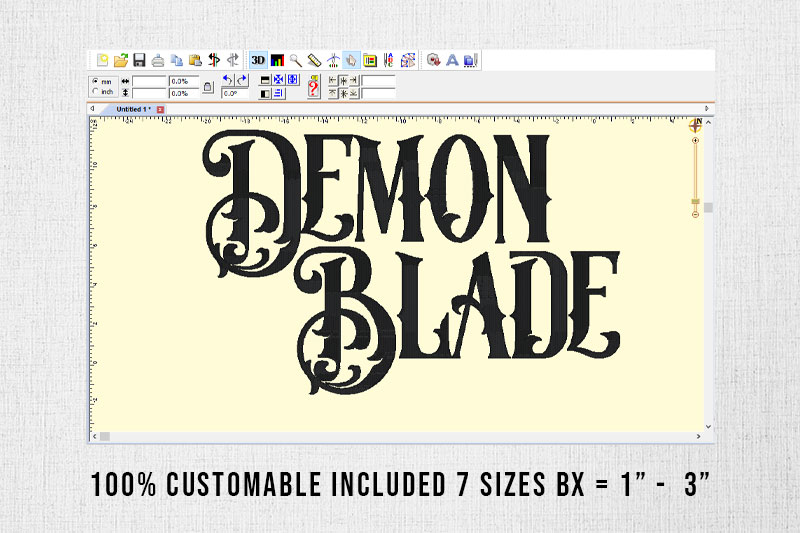The width and height of the screenshot is (800, 533).
Task: Click the rotation angle field showing 0.0°
Action: click(x=235, y=93)
